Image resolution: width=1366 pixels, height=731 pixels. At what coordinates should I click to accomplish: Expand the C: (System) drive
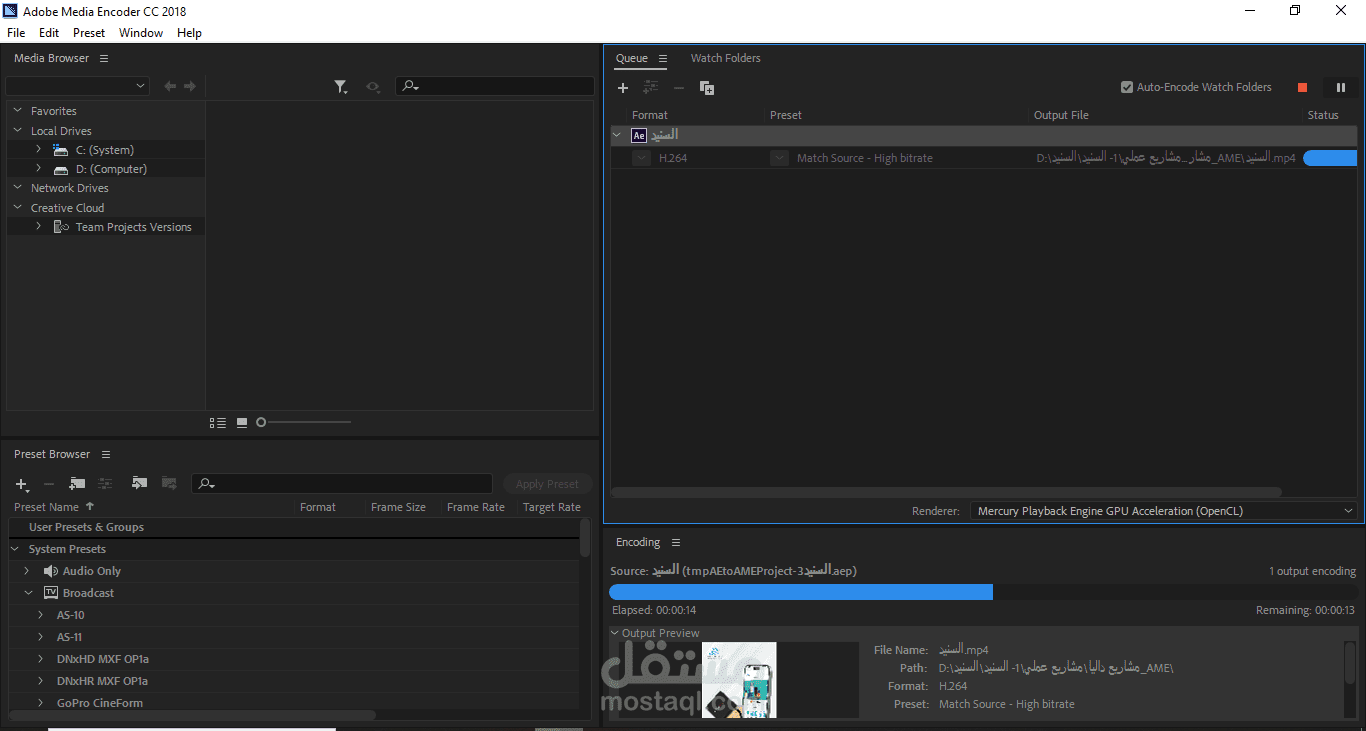[x=38, y=150]
